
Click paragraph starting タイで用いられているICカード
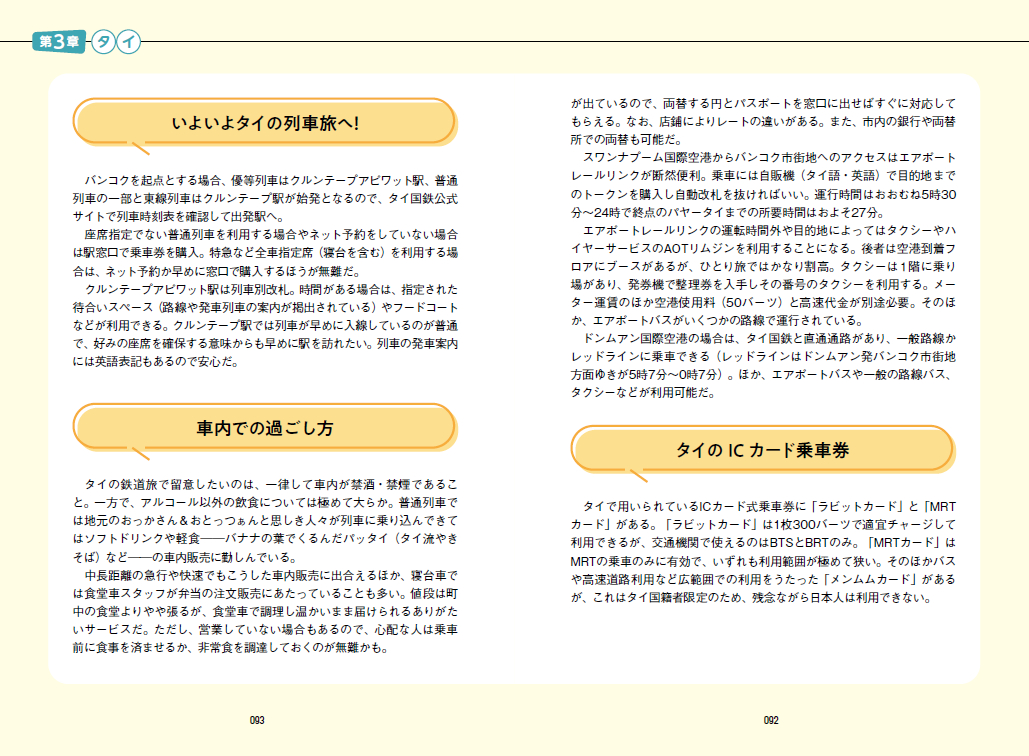click(763, 552)
